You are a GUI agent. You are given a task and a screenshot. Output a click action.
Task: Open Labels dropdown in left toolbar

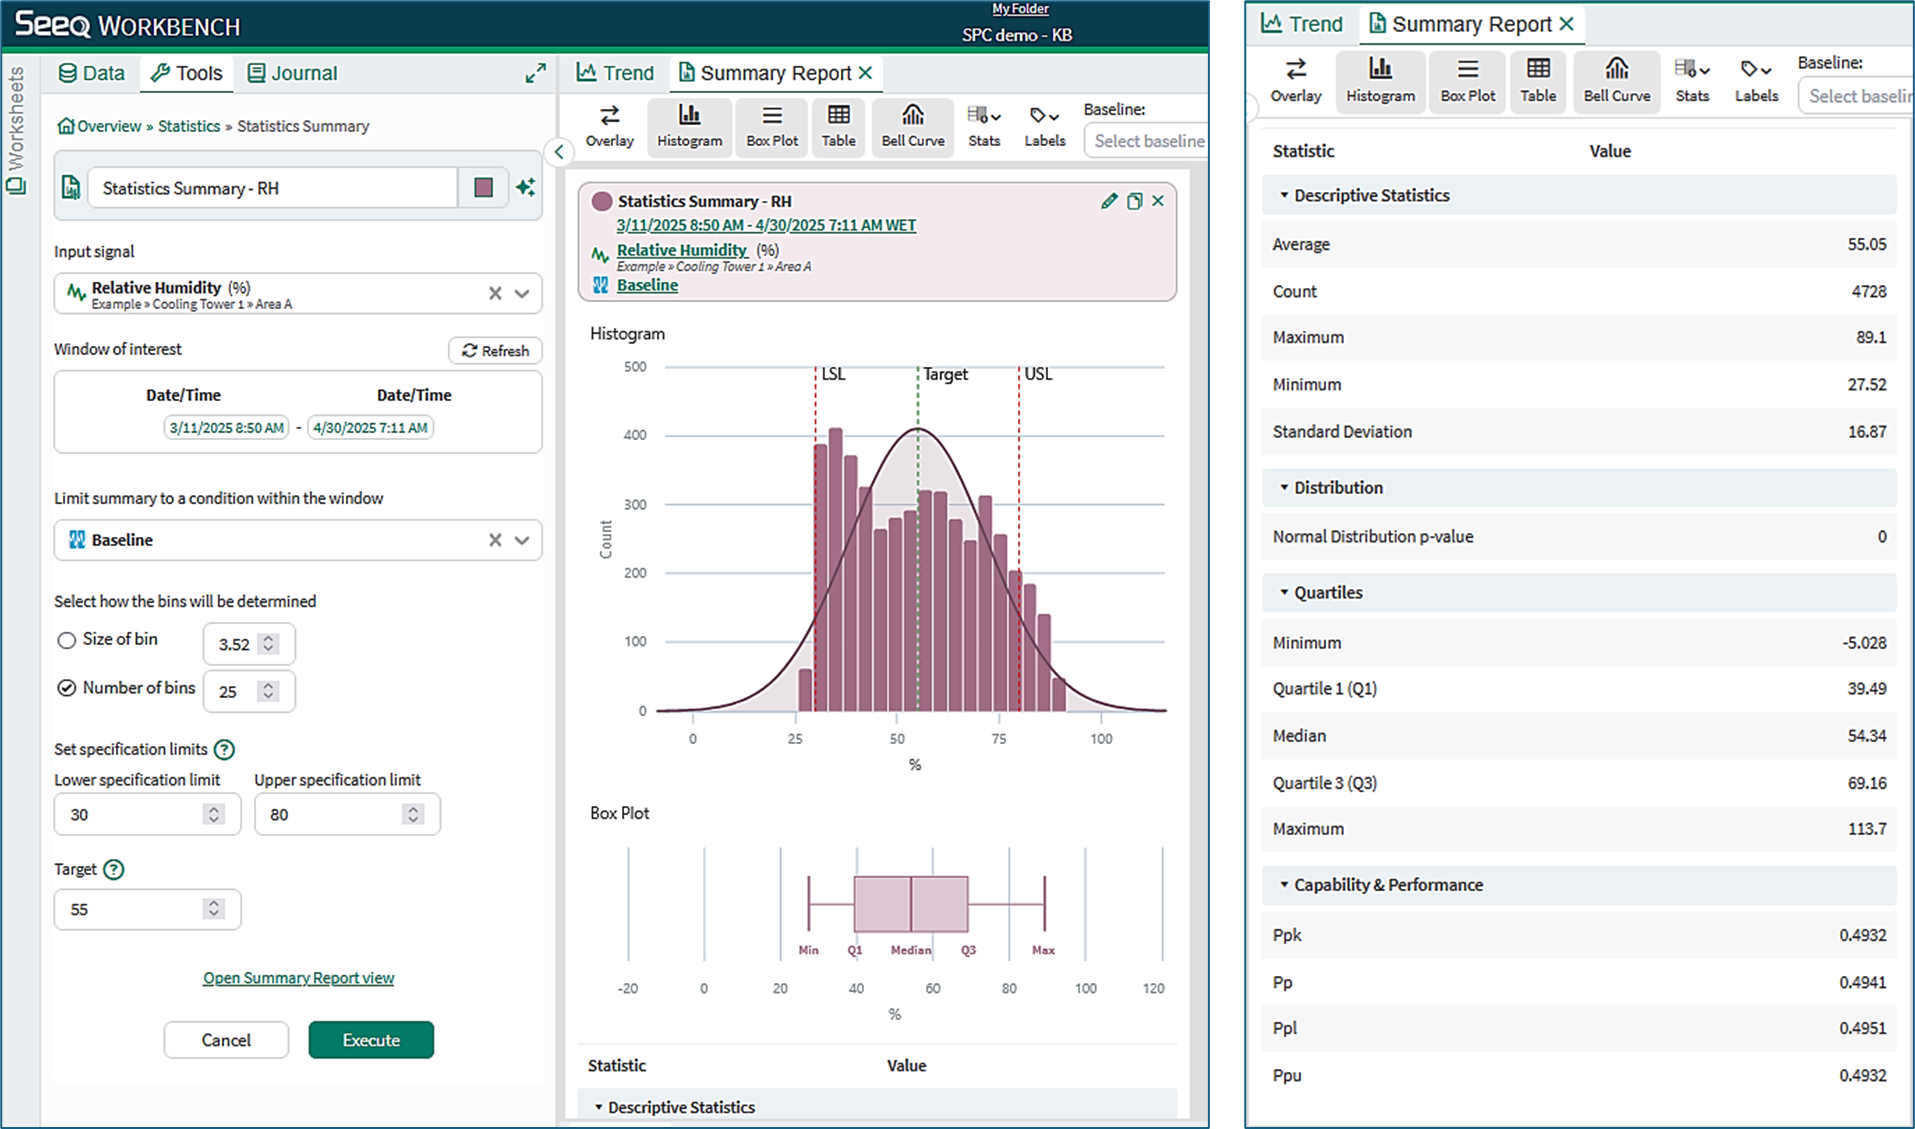point(1044,126)
